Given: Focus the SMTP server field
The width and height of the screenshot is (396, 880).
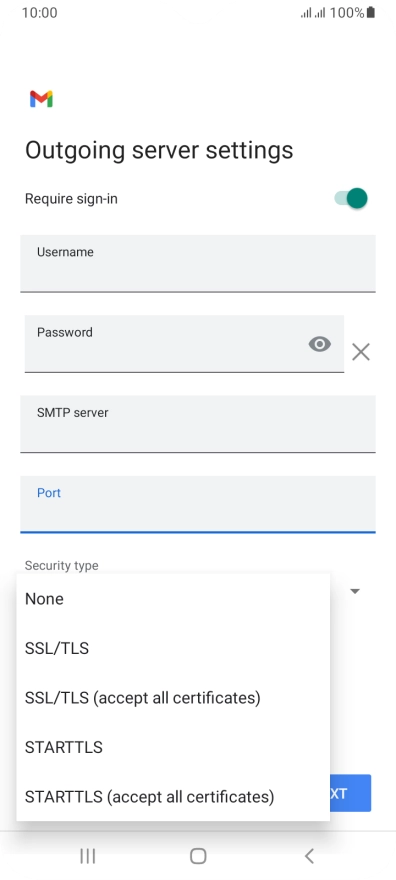Looking at the screenshot, I should pos(198,424).
